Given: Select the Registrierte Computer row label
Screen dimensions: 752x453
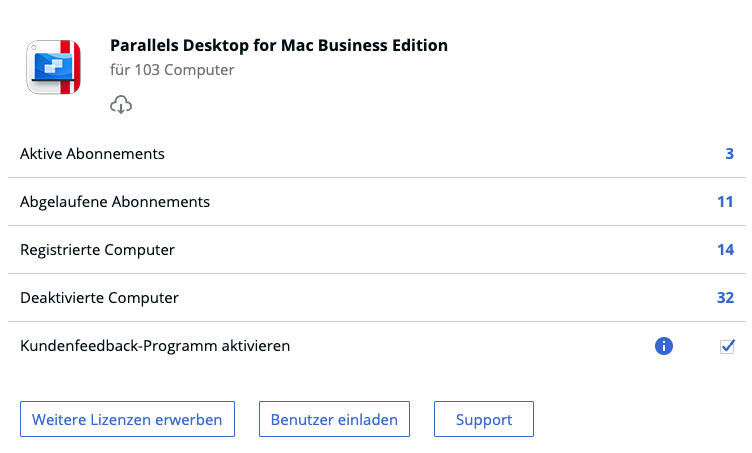Looking at the screenshot, I should click(x=97, y=249).
